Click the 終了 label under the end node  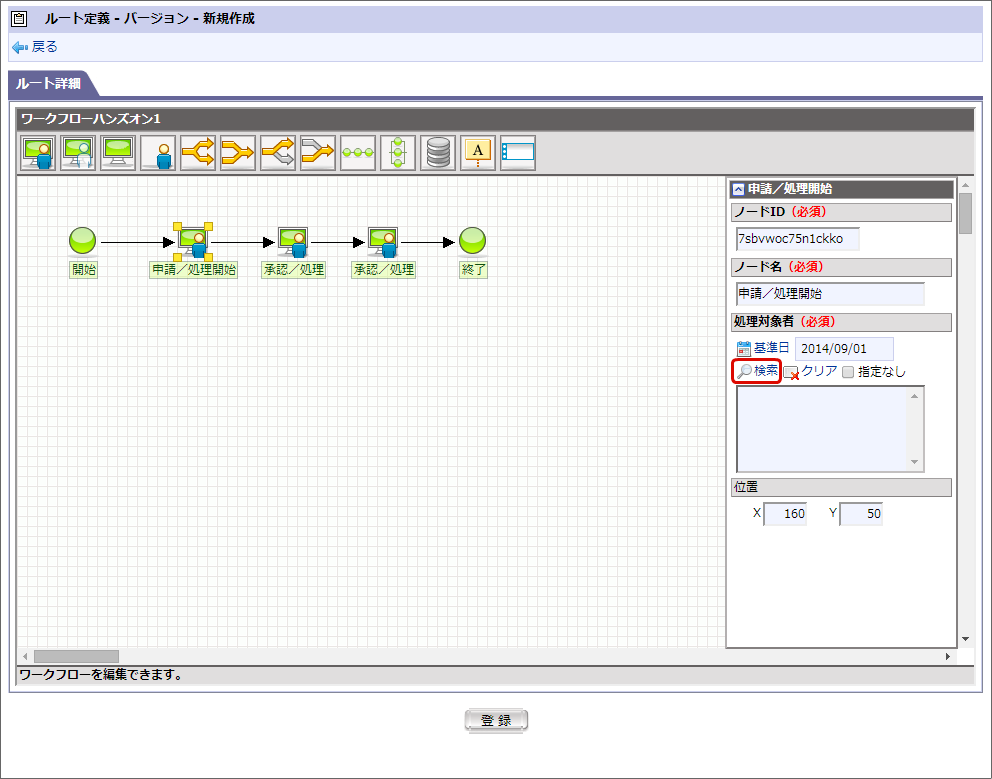coord(473,270)
